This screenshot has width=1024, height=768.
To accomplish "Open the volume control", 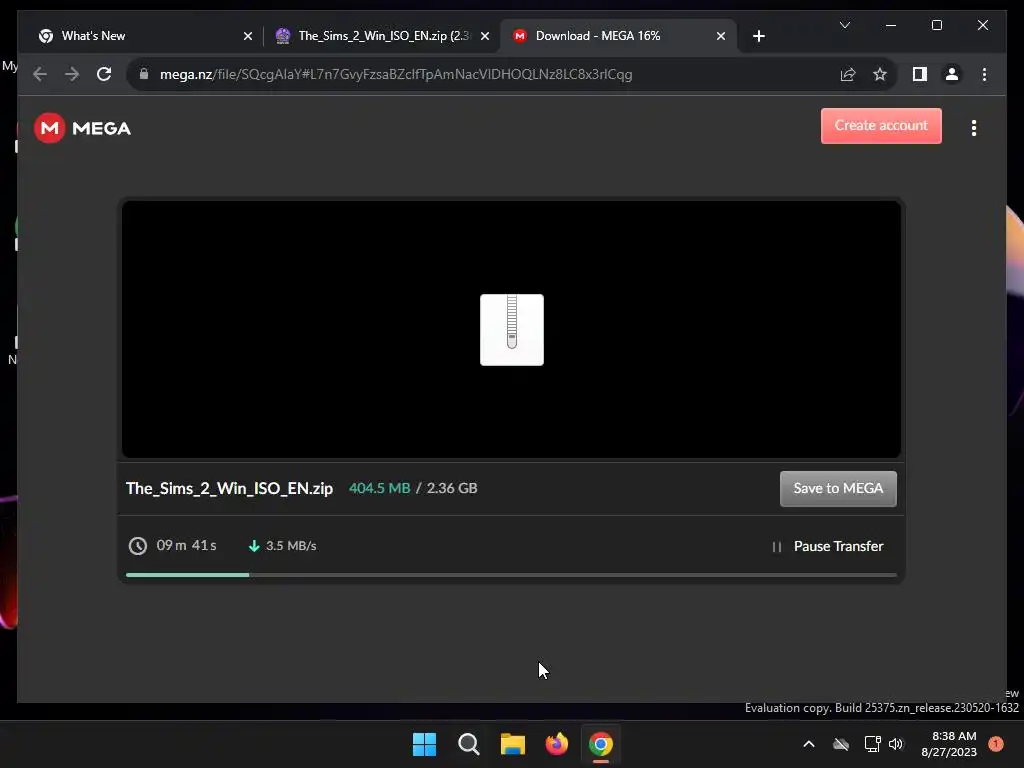I will point(896,744).
